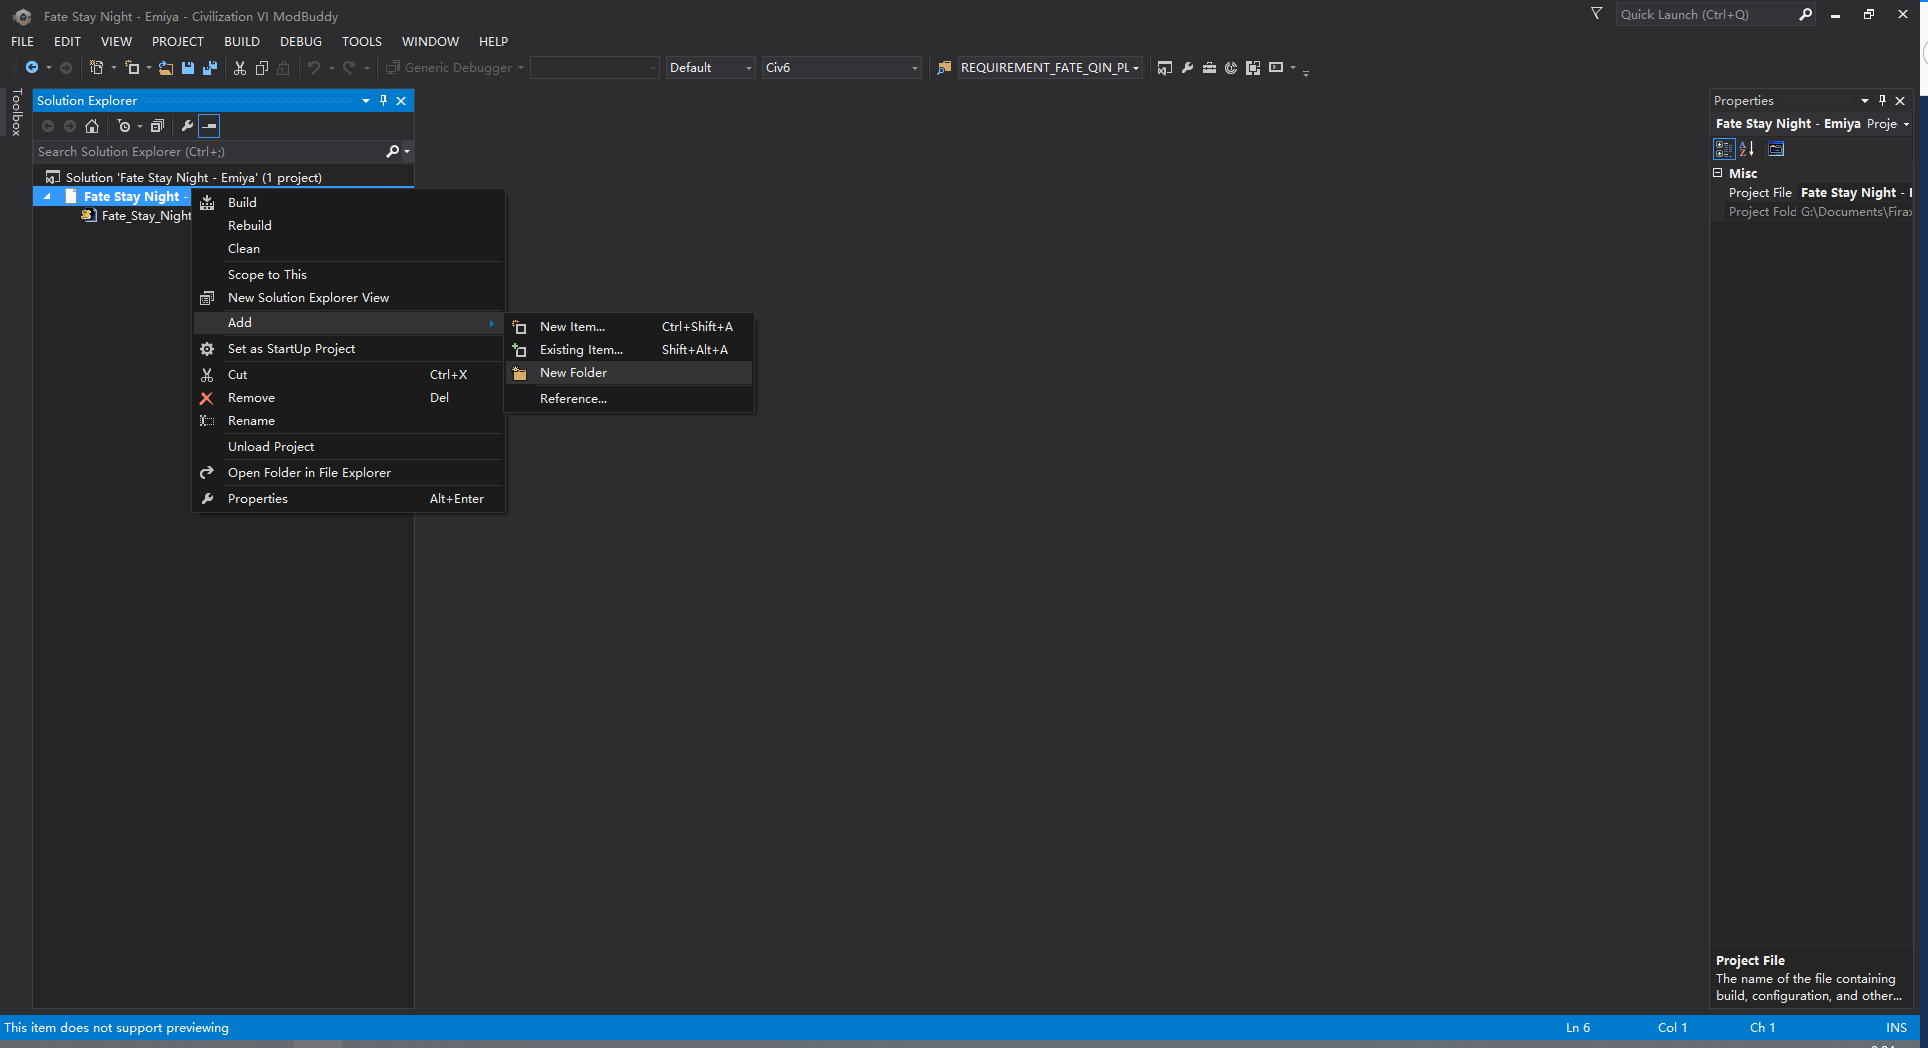Click the Command Window toolbar icon
1928x1048 pixels.
click(1276, 68)
